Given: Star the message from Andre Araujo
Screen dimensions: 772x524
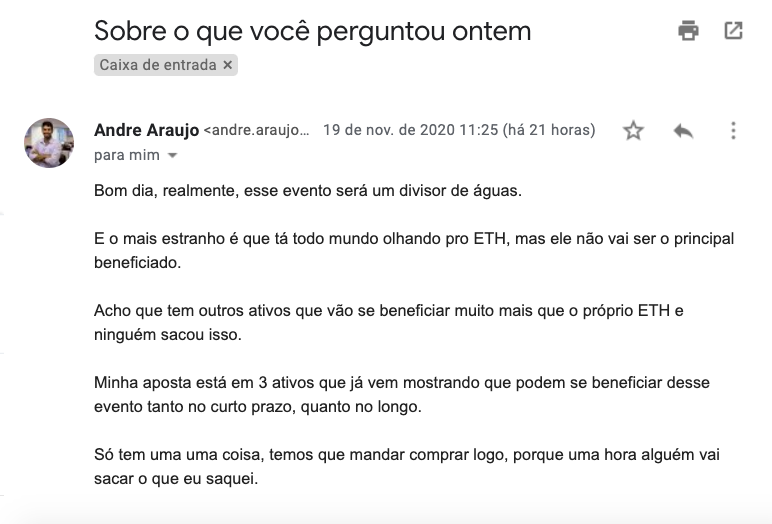Looking at the screenshot, I should click(x=633, y=131).
